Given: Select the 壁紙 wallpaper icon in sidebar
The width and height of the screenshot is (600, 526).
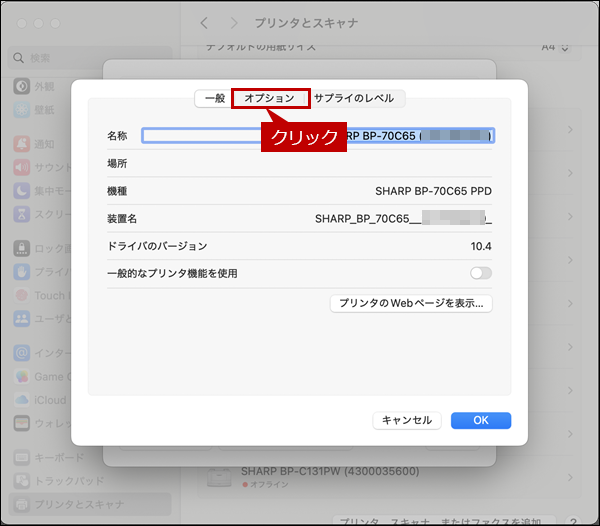Looking at the screenshot, I should 21,109.
